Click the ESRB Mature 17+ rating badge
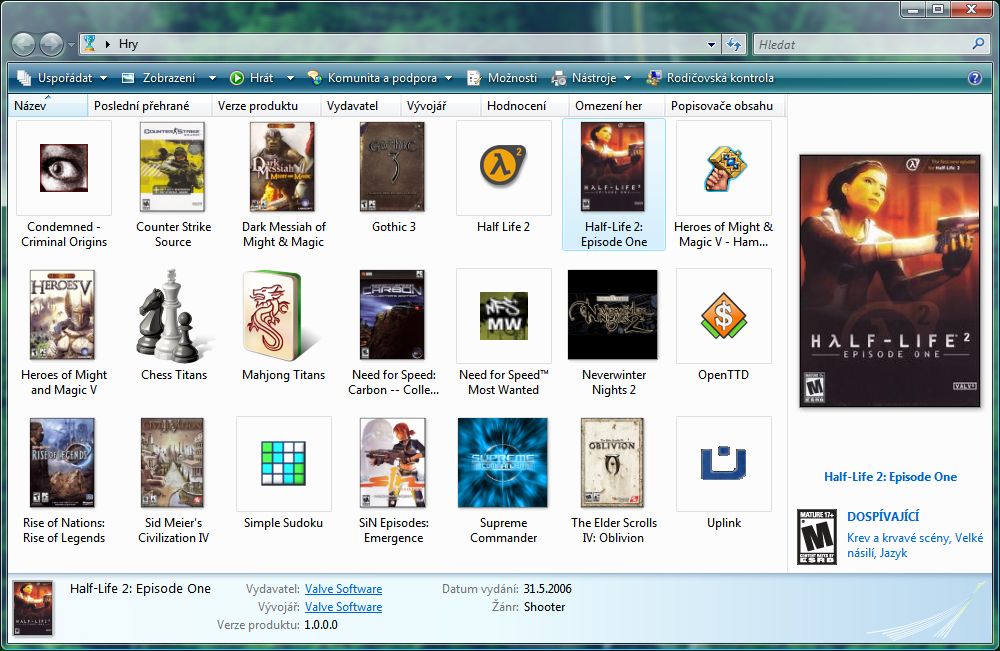1000x651 pixels. coord(816,537)
